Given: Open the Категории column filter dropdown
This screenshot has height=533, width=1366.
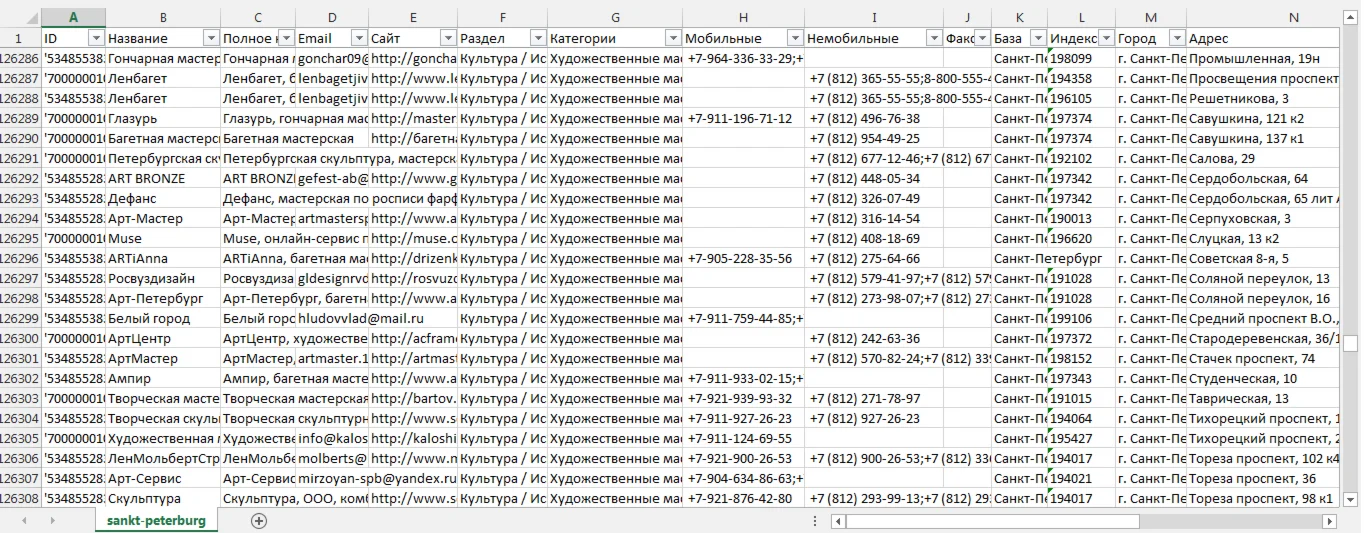Looking at the screenshot, I should pos(673,38).
